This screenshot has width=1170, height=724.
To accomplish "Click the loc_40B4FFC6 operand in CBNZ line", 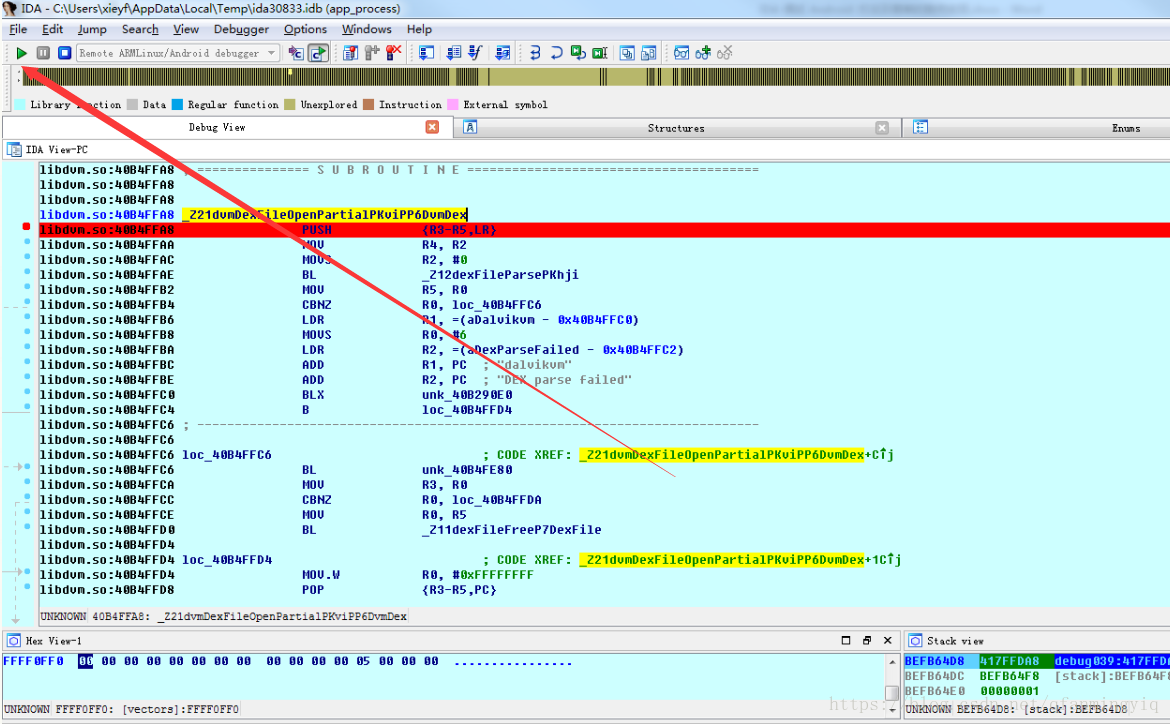I will point(497,305).
